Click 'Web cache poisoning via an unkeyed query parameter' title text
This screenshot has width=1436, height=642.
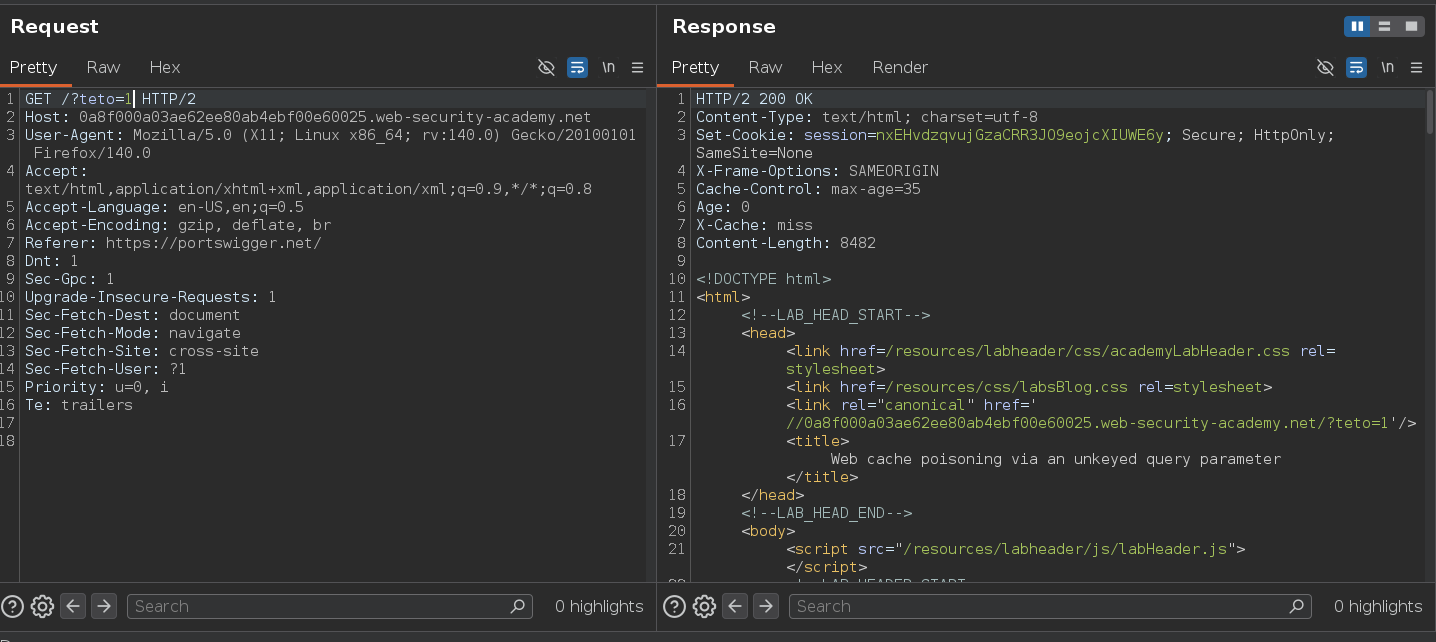[x=1056, y=459]
